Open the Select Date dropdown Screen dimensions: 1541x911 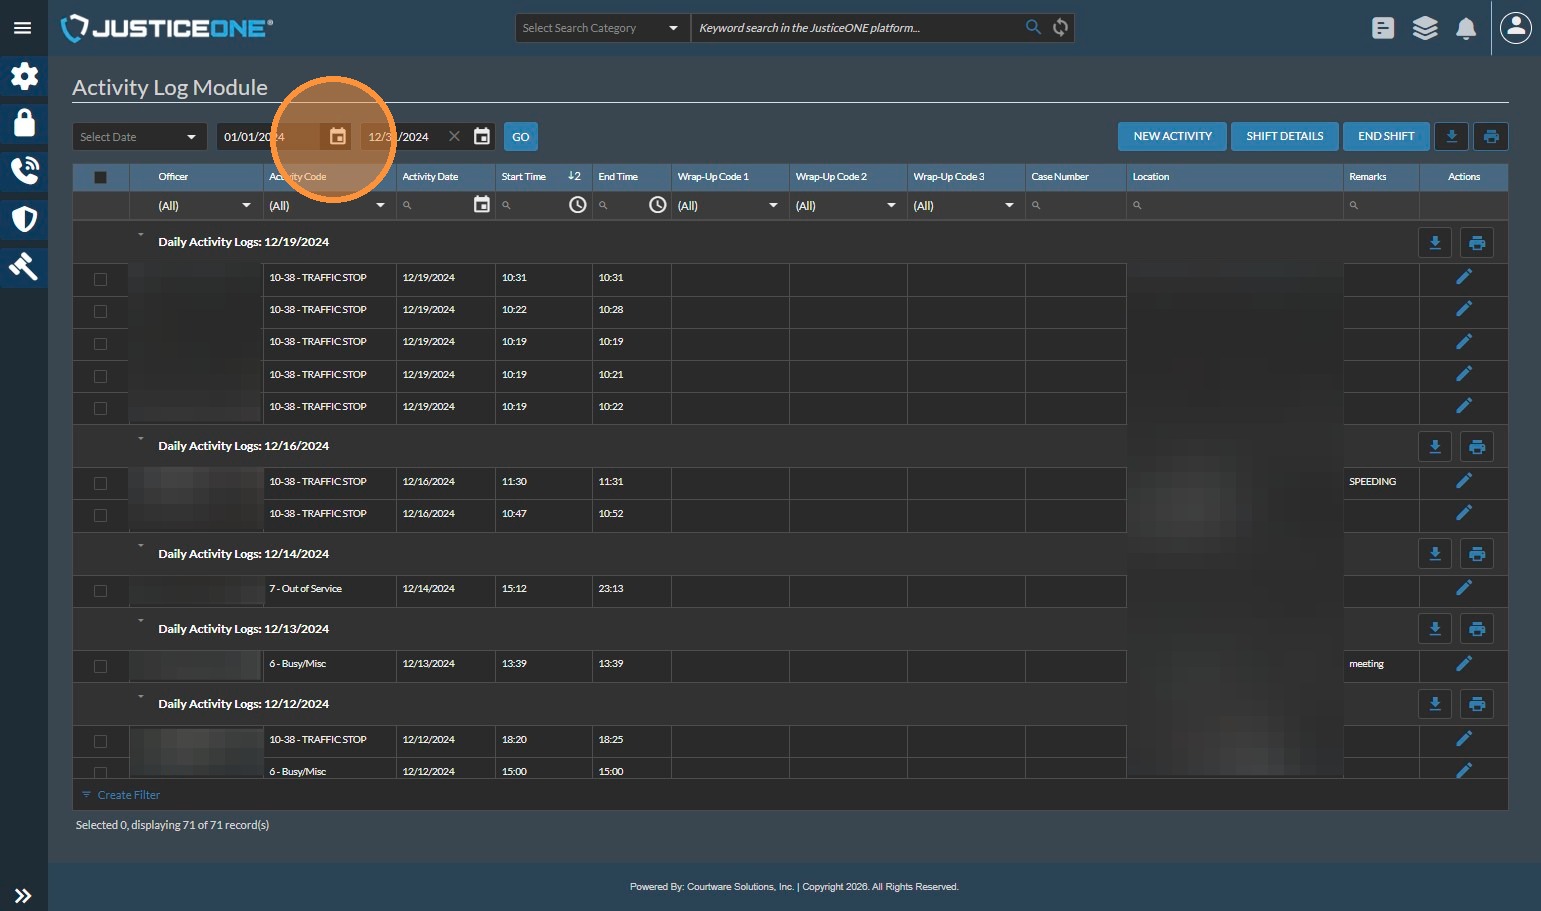click(x=139, y=137)
